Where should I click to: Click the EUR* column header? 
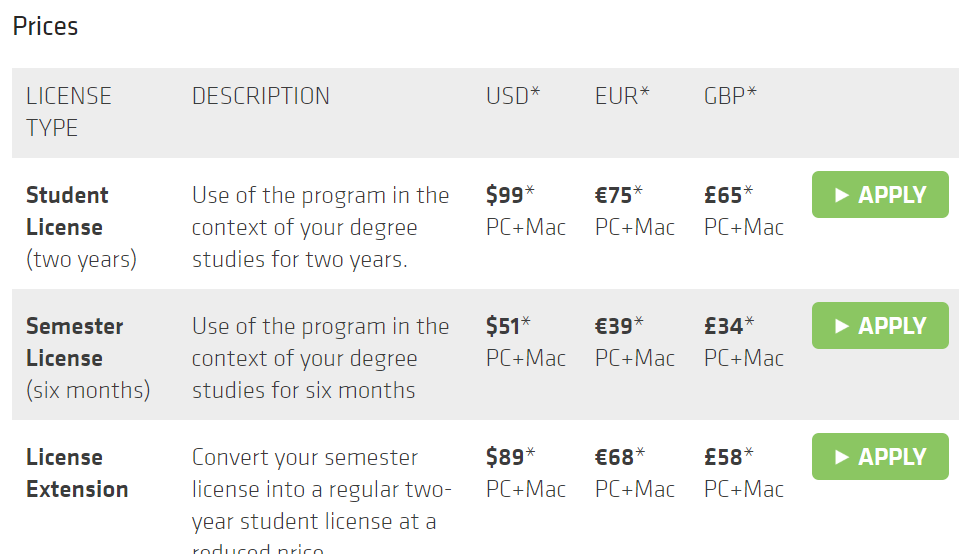[621, 96]
